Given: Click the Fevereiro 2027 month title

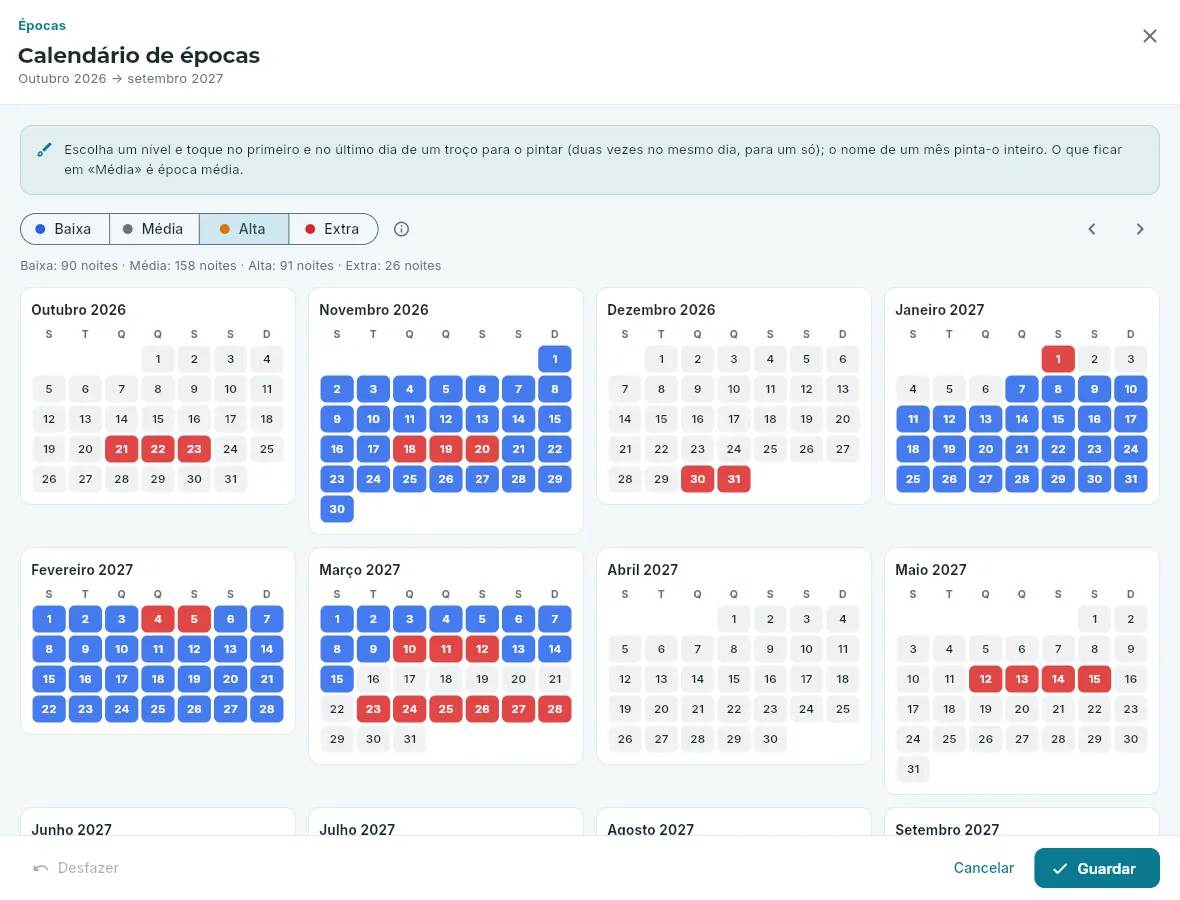Looking at the screenshot, I should (x=82, y=570).
